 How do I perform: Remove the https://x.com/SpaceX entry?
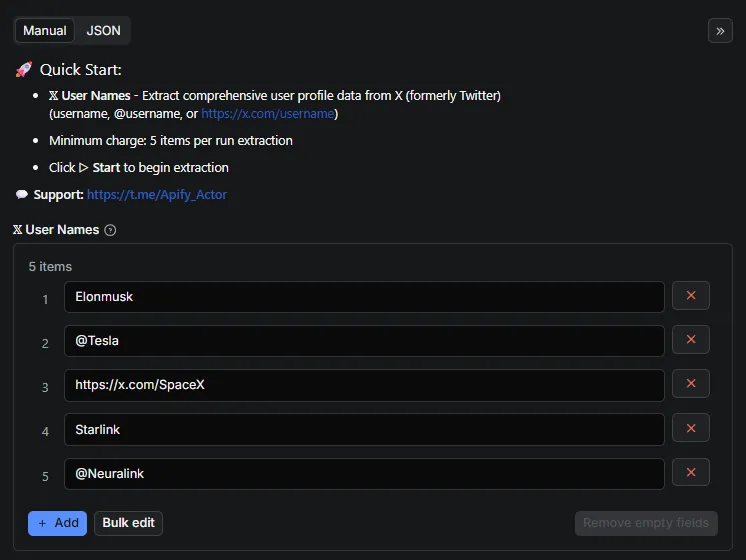[691, 384]
